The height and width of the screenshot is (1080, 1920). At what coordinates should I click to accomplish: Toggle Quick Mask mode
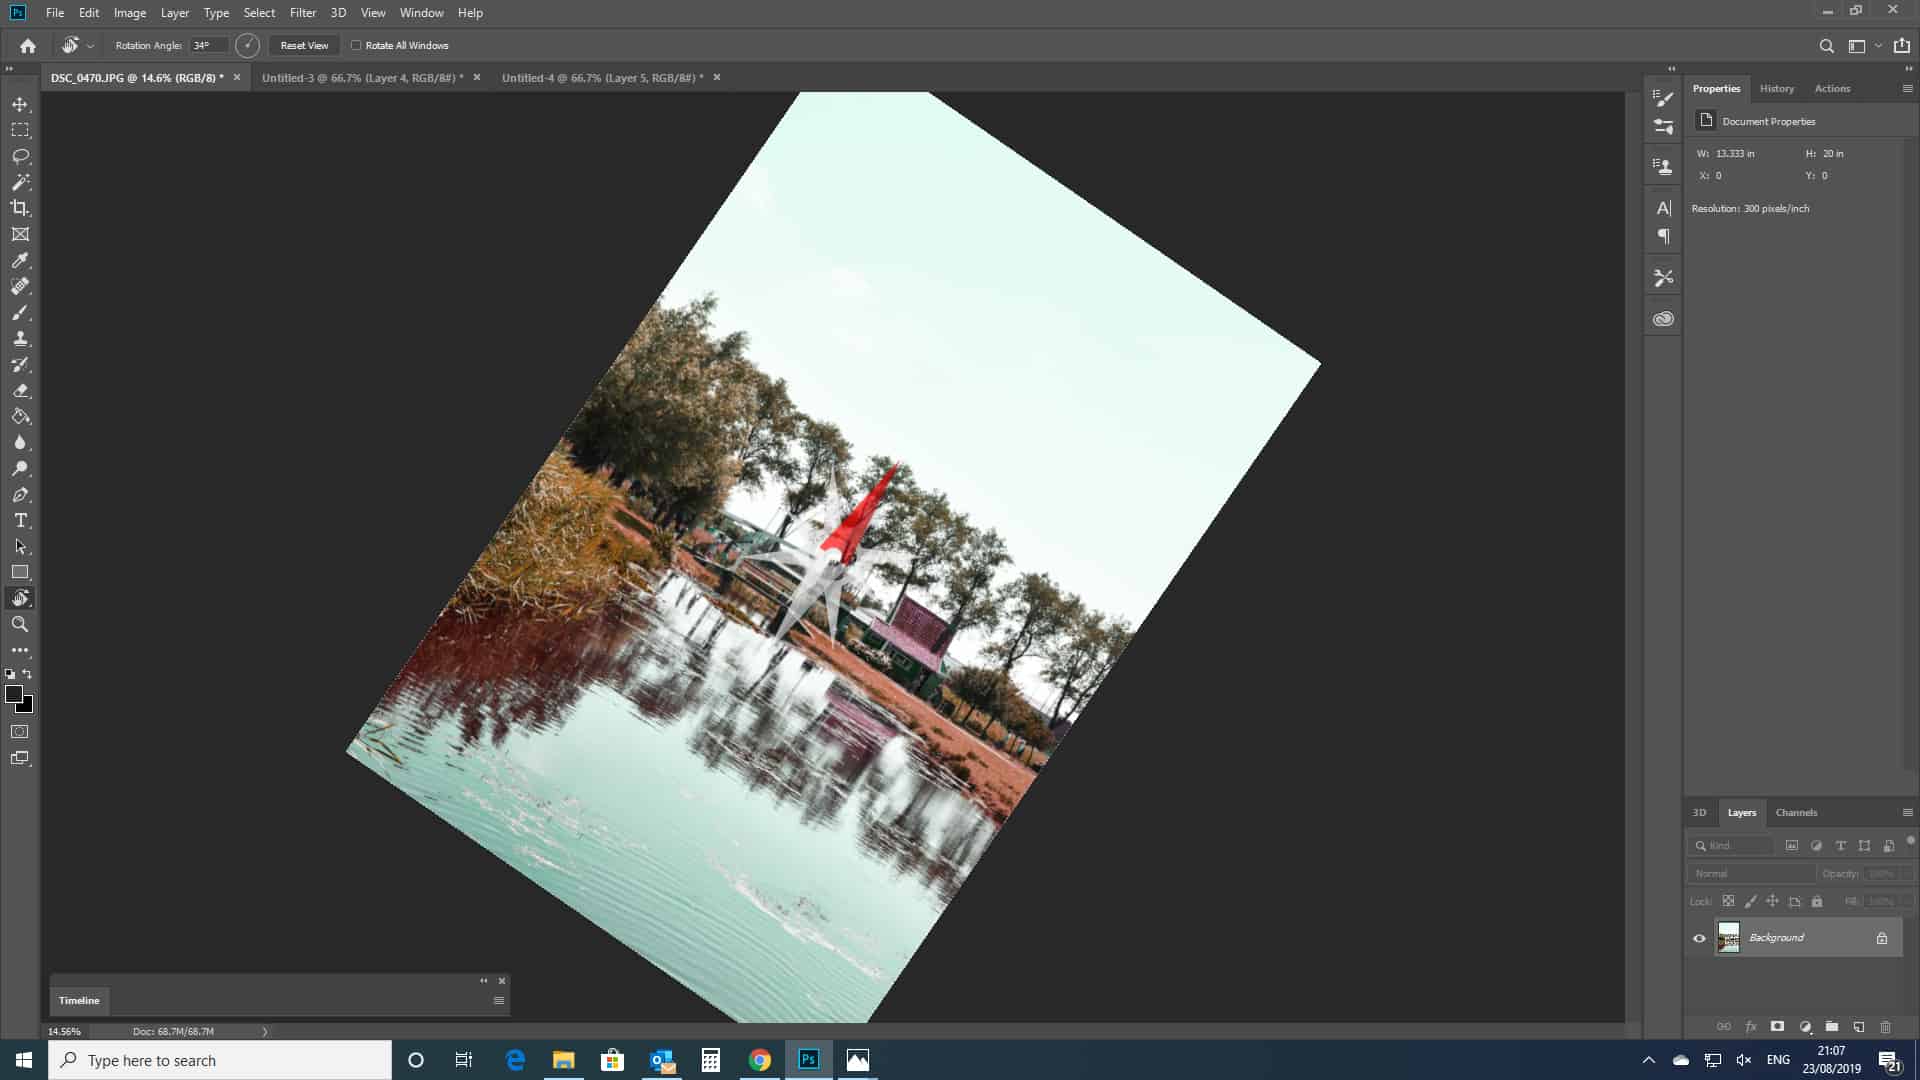(x=20, y=732)
